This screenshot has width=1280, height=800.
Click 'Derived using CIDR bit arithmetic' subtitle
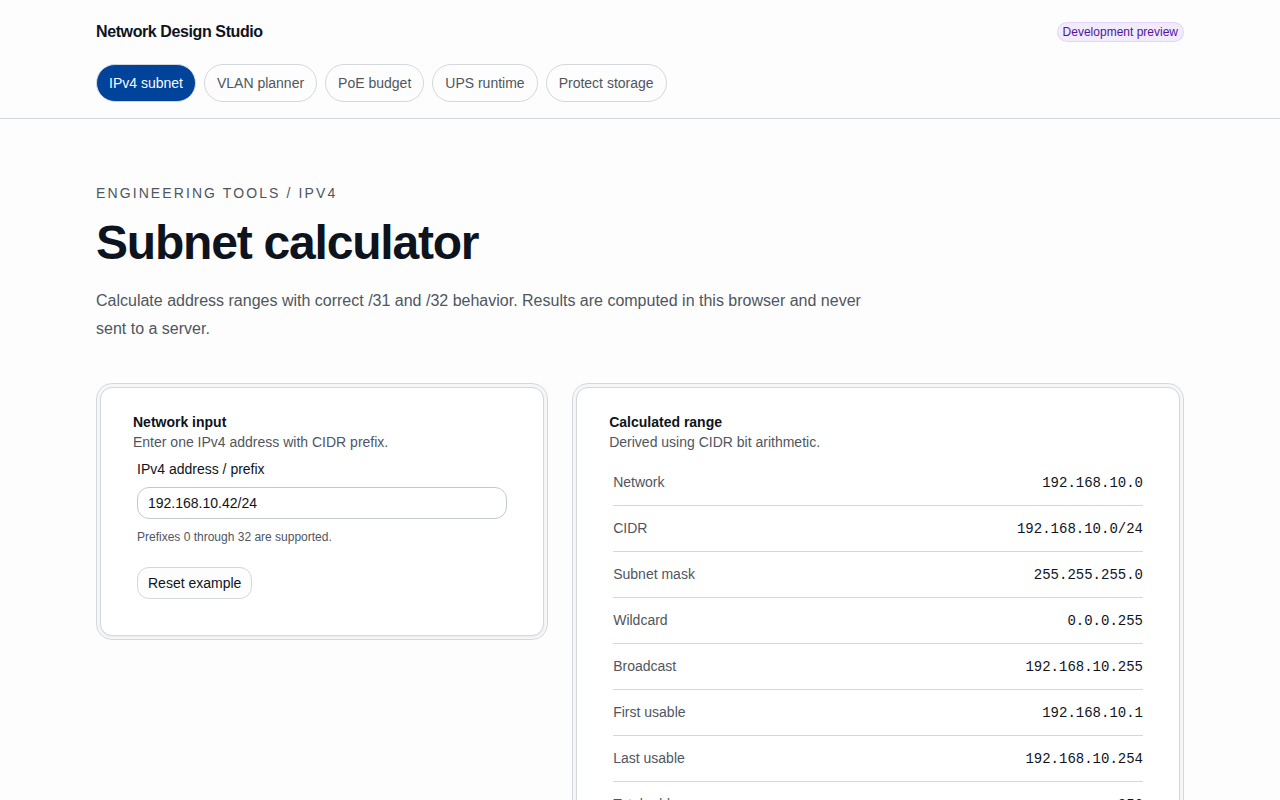(x=714, y=442)
